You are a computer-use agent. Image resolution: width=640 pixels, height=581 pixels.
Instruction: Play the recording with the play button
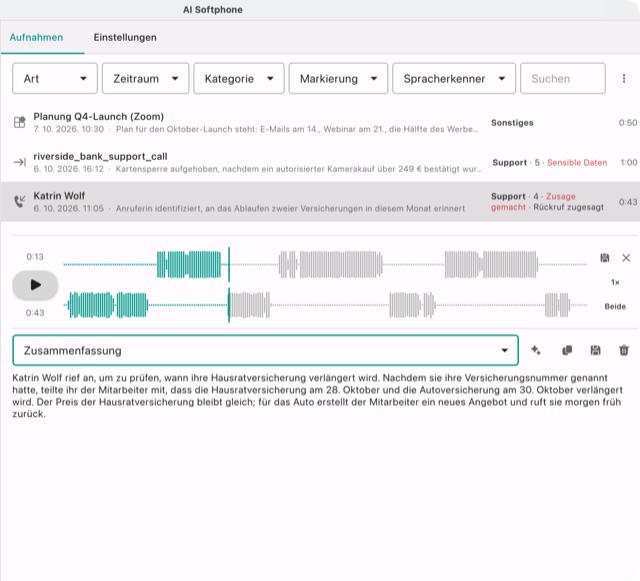[35, 285]
